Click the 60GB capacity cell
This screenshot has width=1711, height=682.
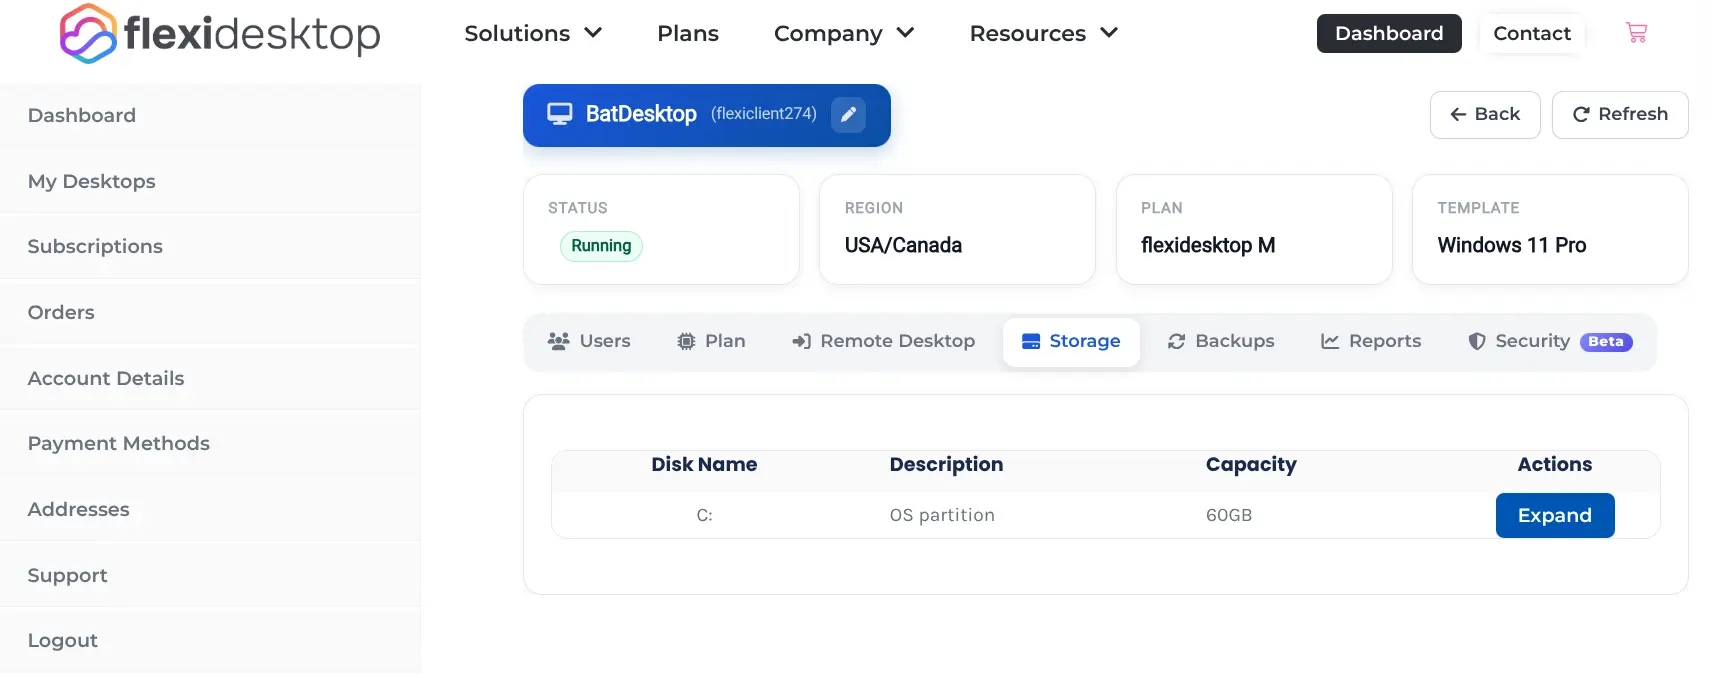(1229, 515)
